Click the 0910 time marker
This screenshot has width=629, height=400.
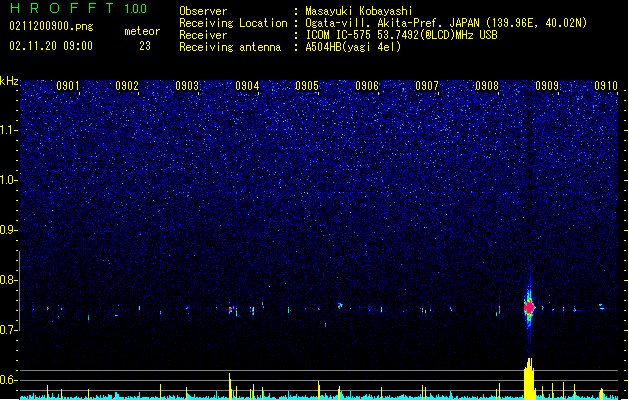pos(606,85)
